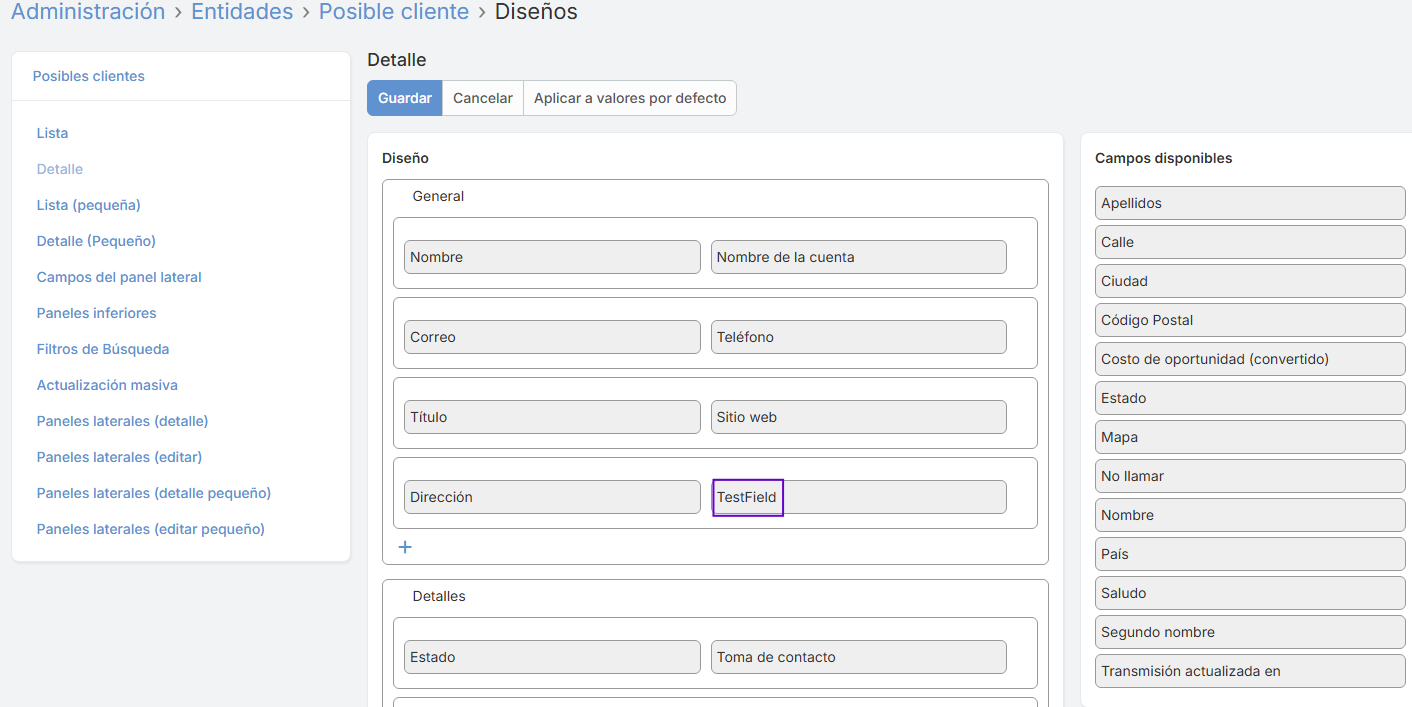Viewport: 1412px width, 707px height.
Task: Select Nombre de la cuenta cell
Action: [x=858, y=257]
